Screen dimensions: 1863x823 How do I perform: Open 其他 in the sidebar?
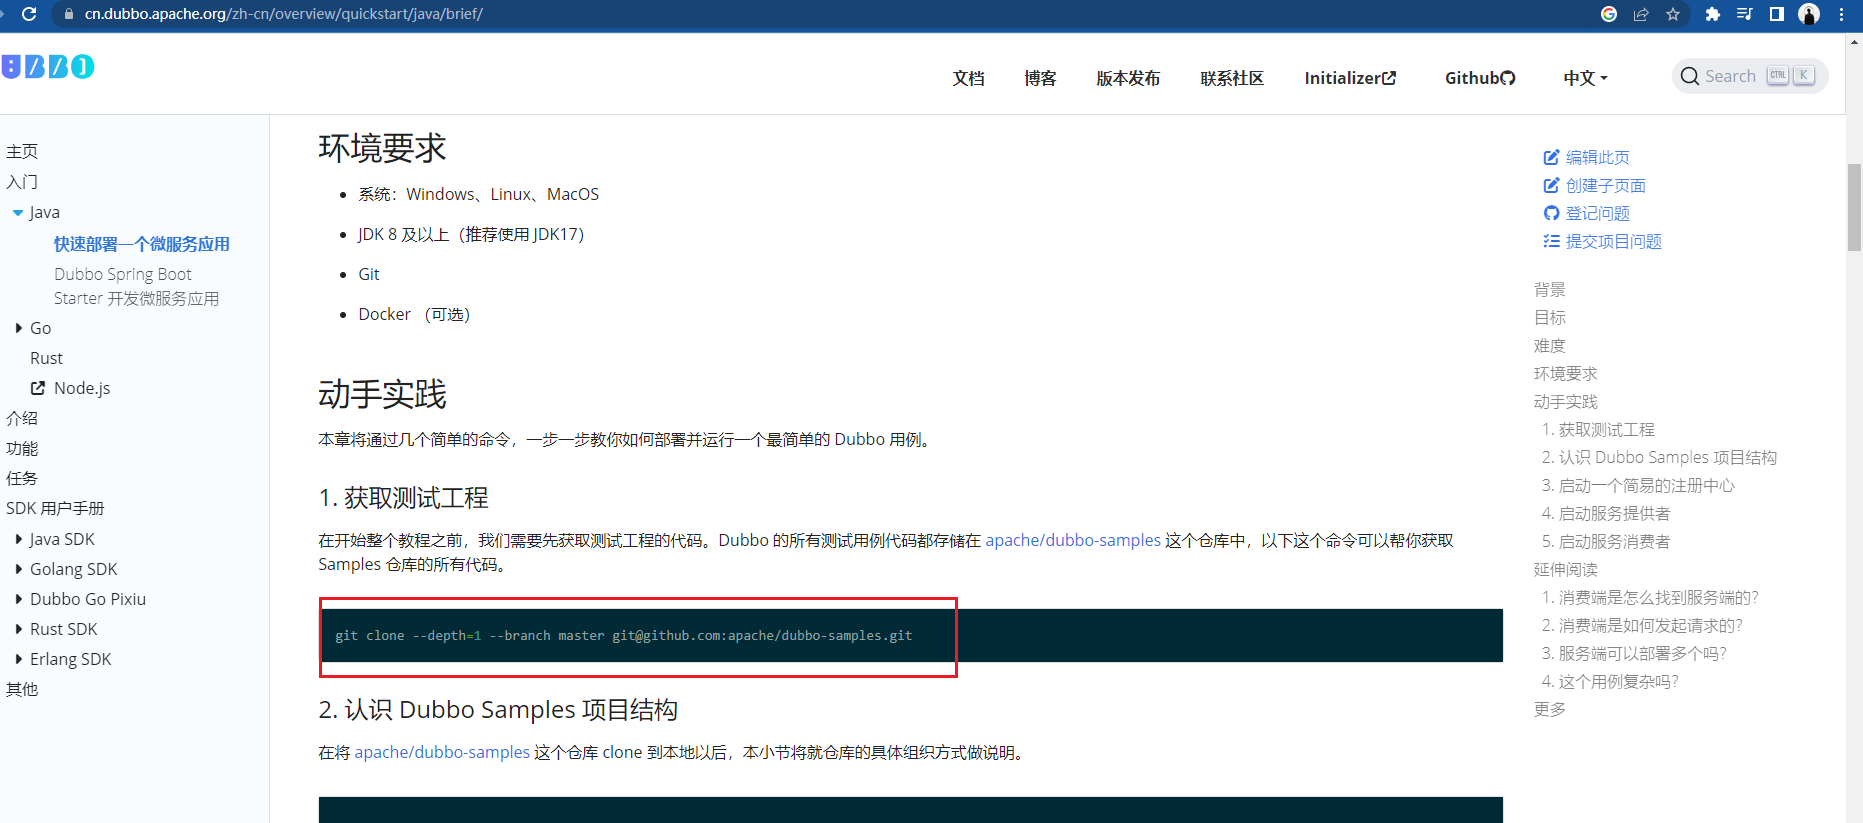[x=22, y=689]
